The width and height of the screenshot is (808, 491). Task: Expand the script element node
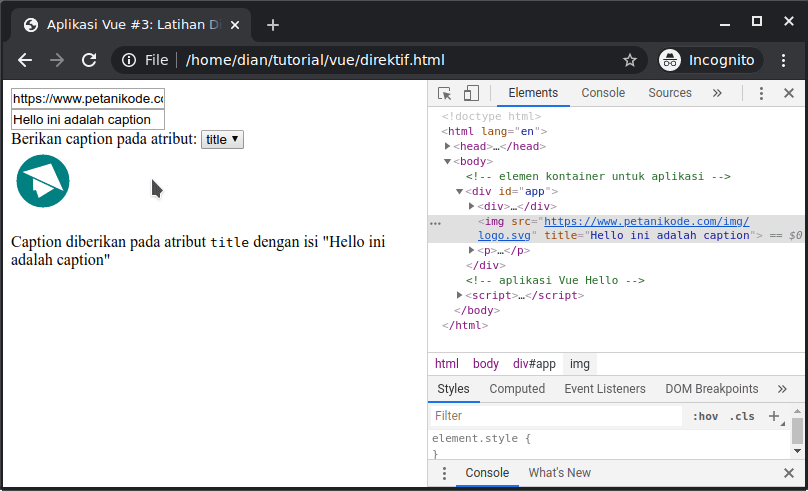click(x=460, y=295)
